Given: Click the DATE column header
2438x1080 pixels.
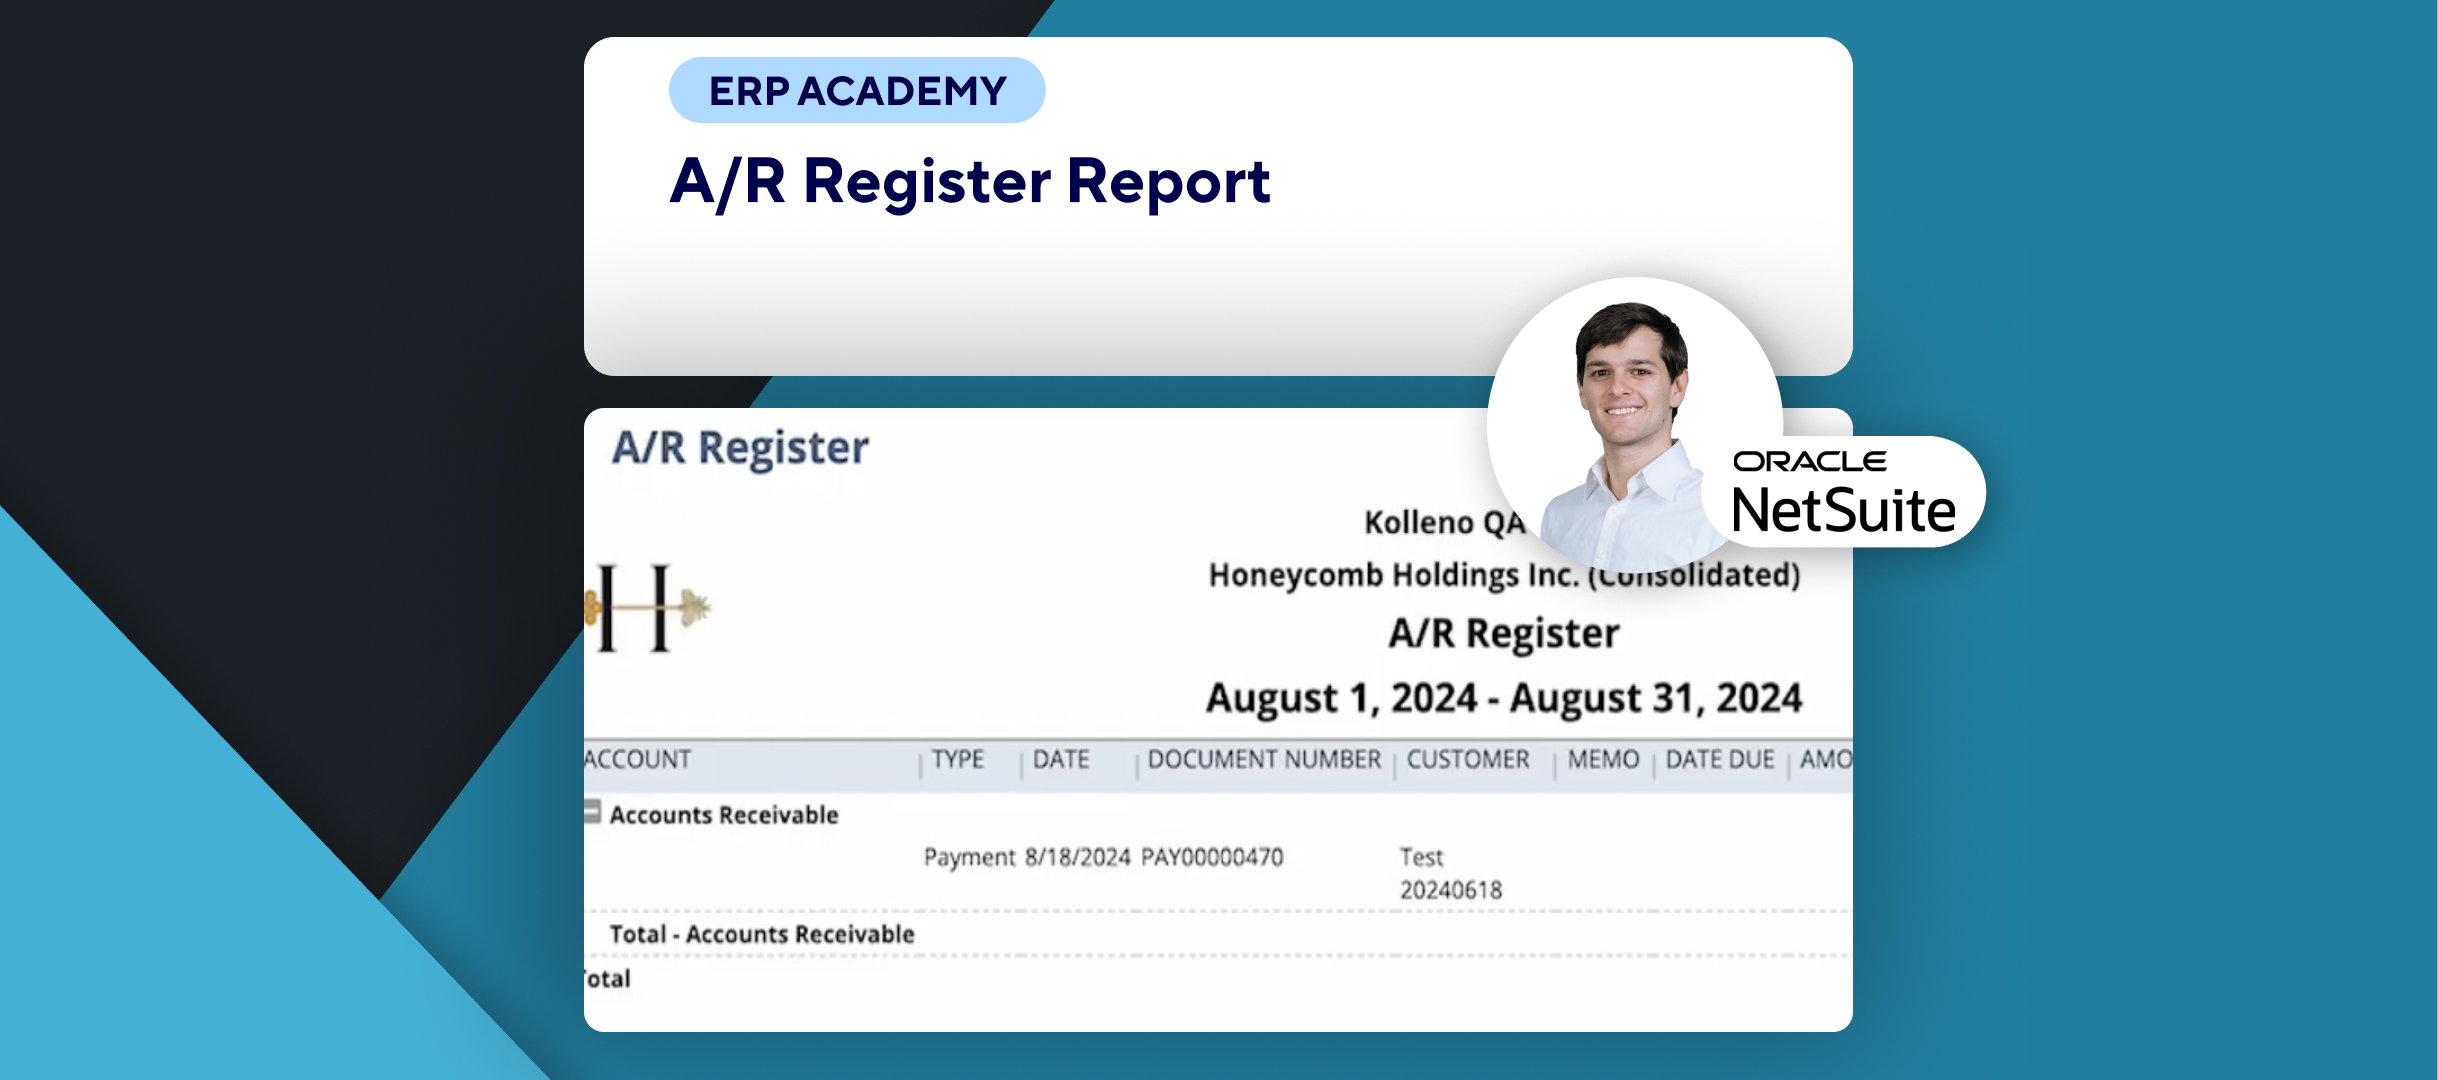Looking at the screenshot, I should (1061, 760).
